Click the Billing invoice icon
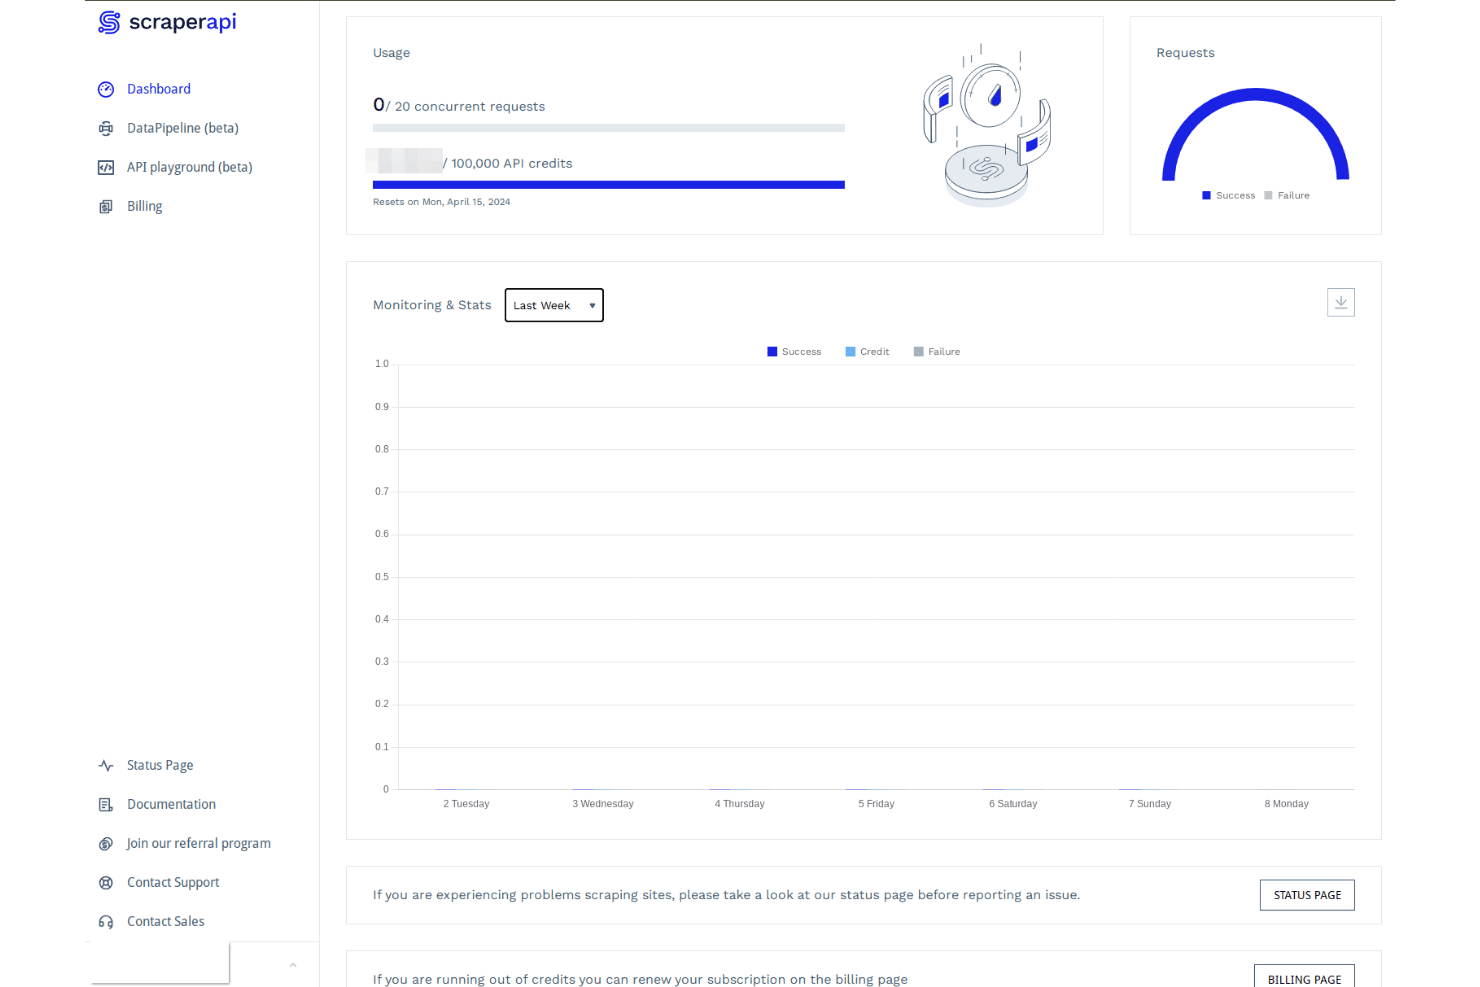This screenshot has width=1480, height=987. coord(106,206)
